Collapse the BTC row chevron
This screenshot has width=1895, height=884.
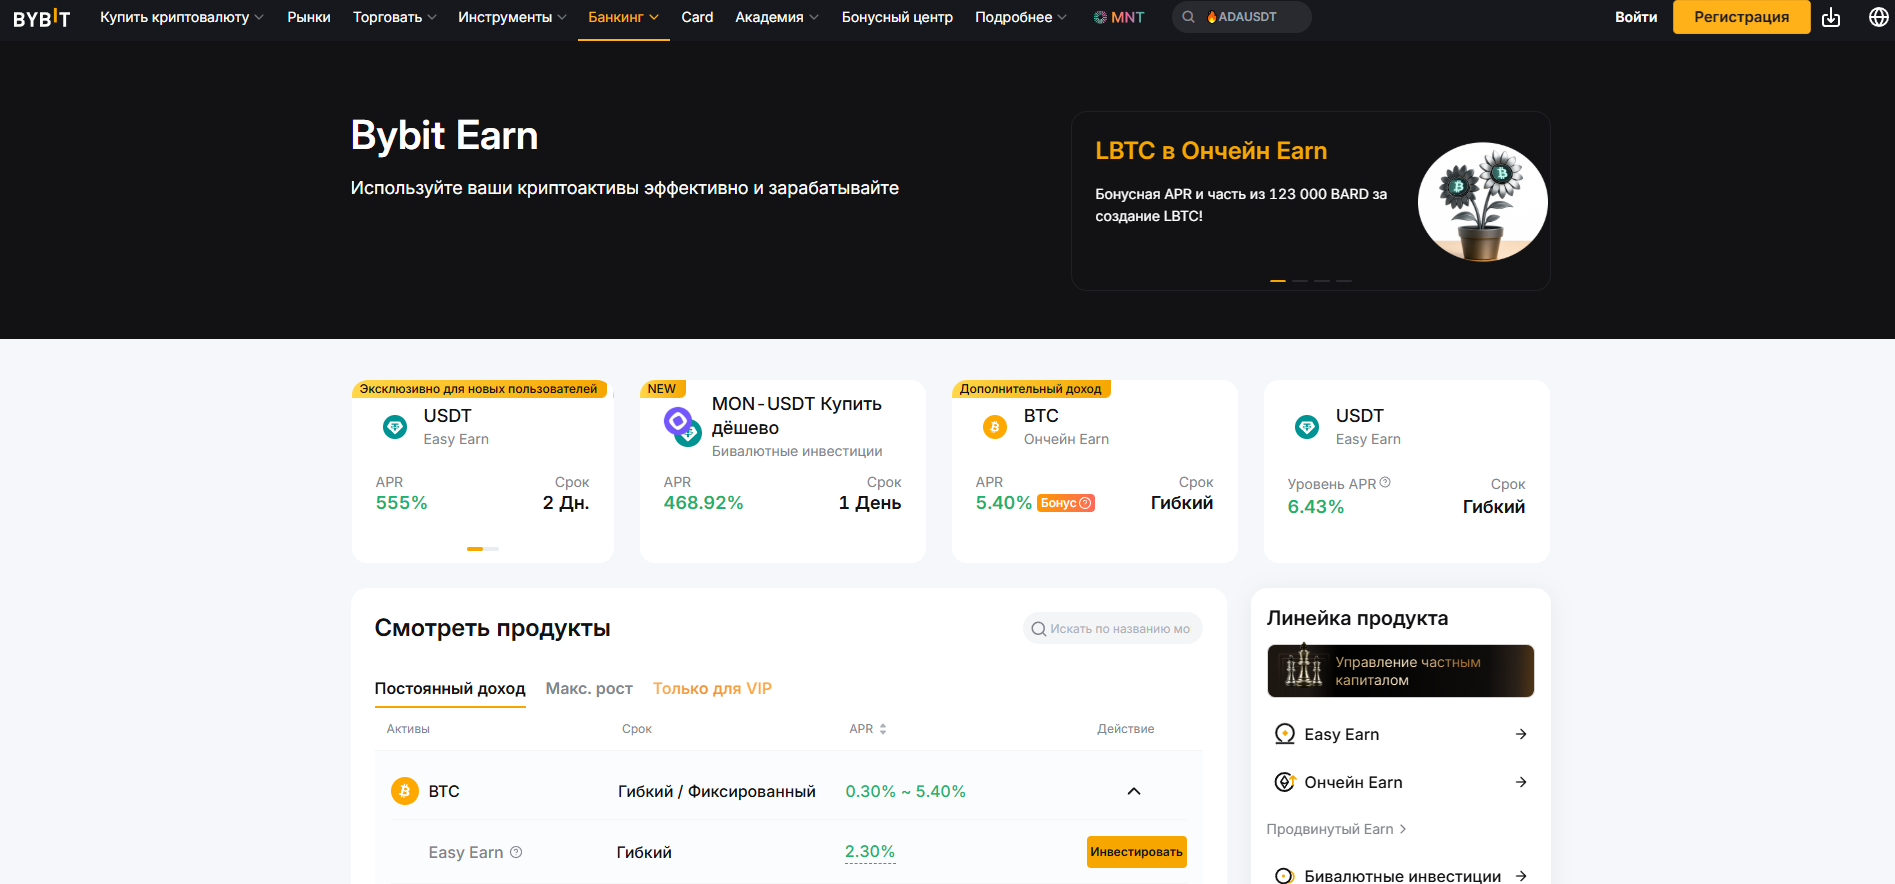click(x=1134, y=791)
